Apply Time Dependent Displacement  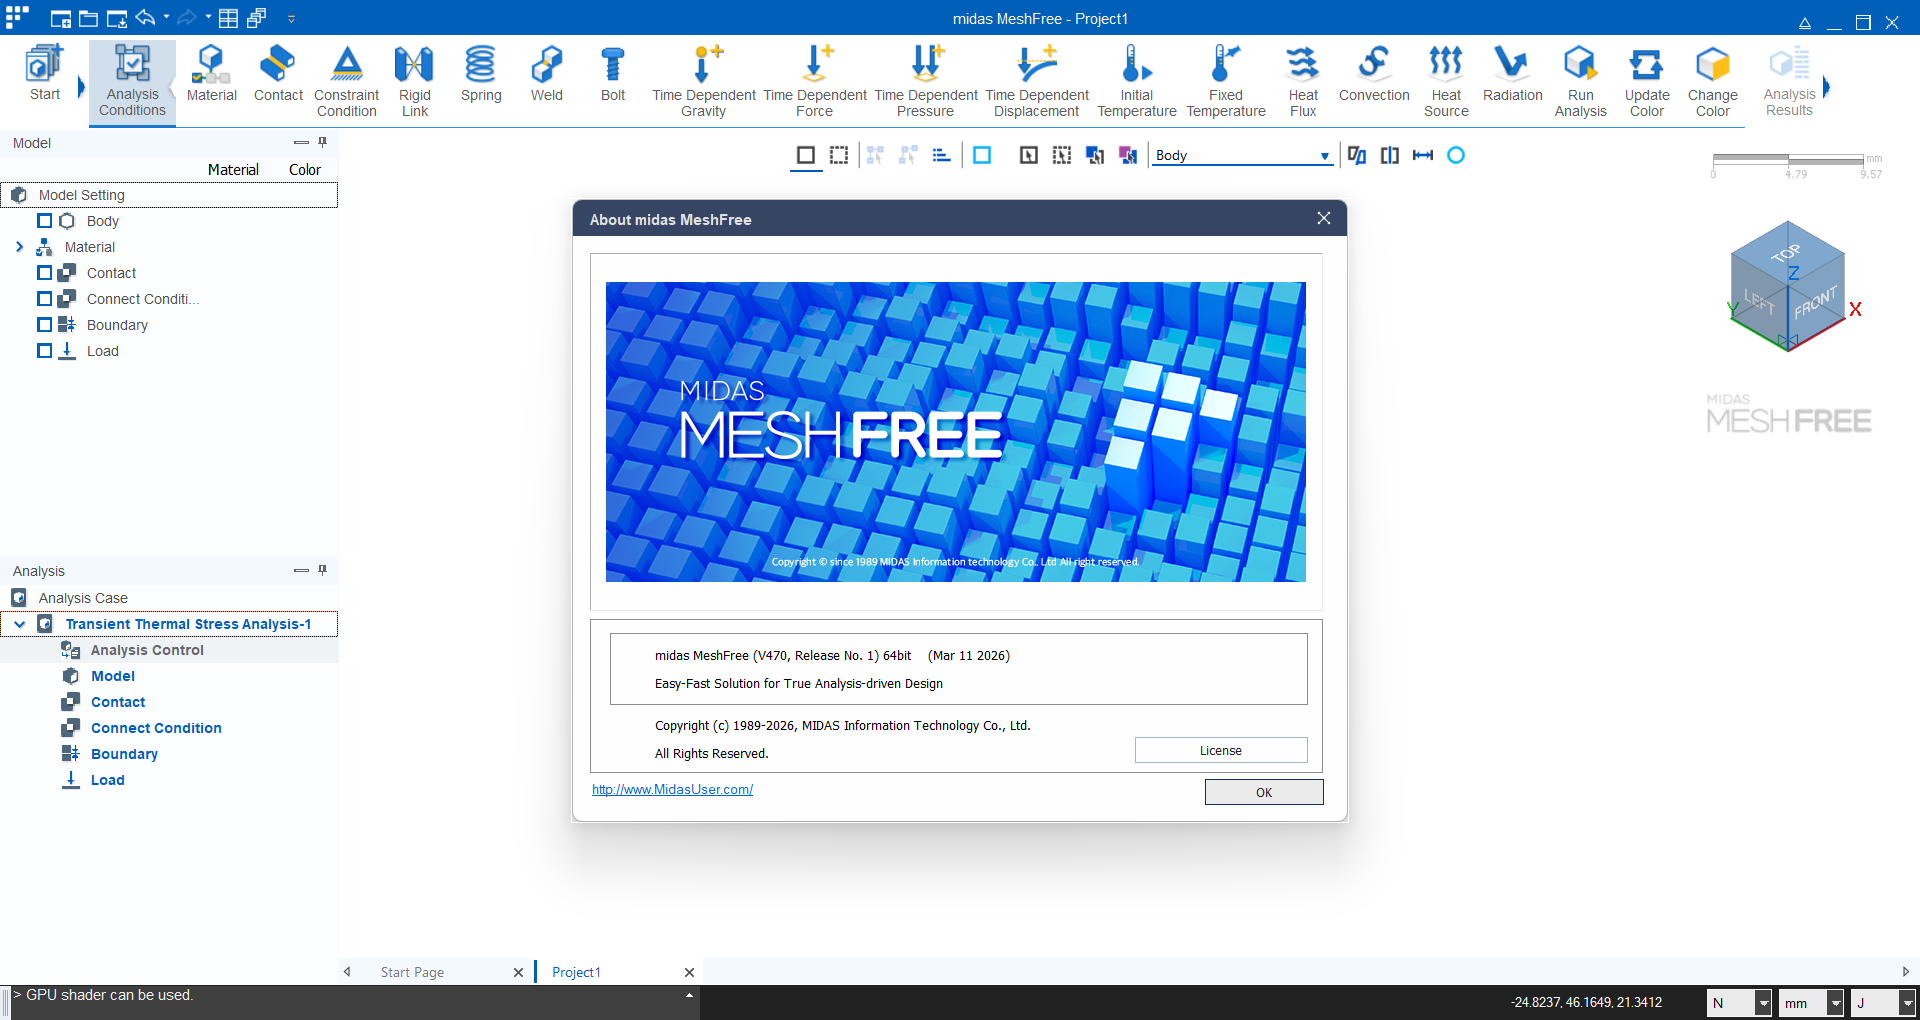1036,82
